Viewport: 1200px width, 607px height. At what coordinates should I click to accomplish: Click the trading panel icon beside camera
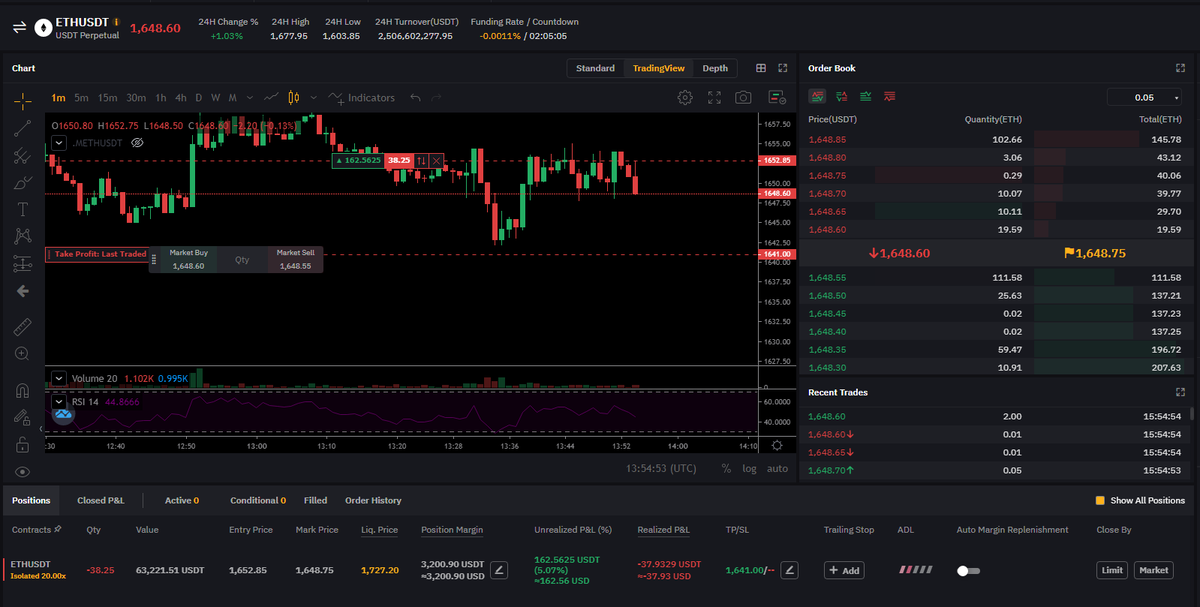[x=777, y=98]
